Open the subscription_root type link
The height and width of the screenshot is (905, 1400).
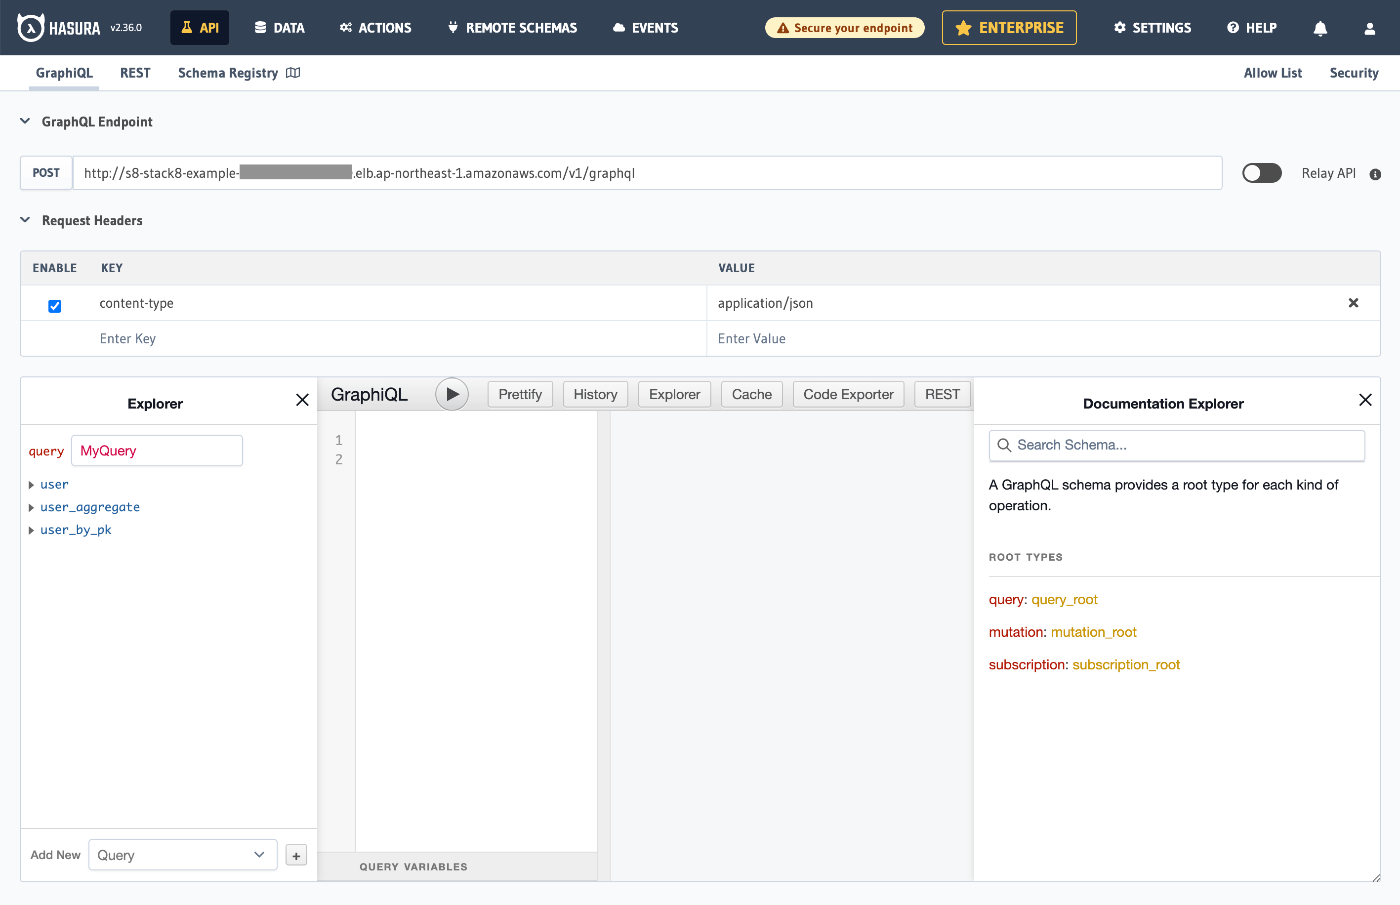click(1126, 665)
